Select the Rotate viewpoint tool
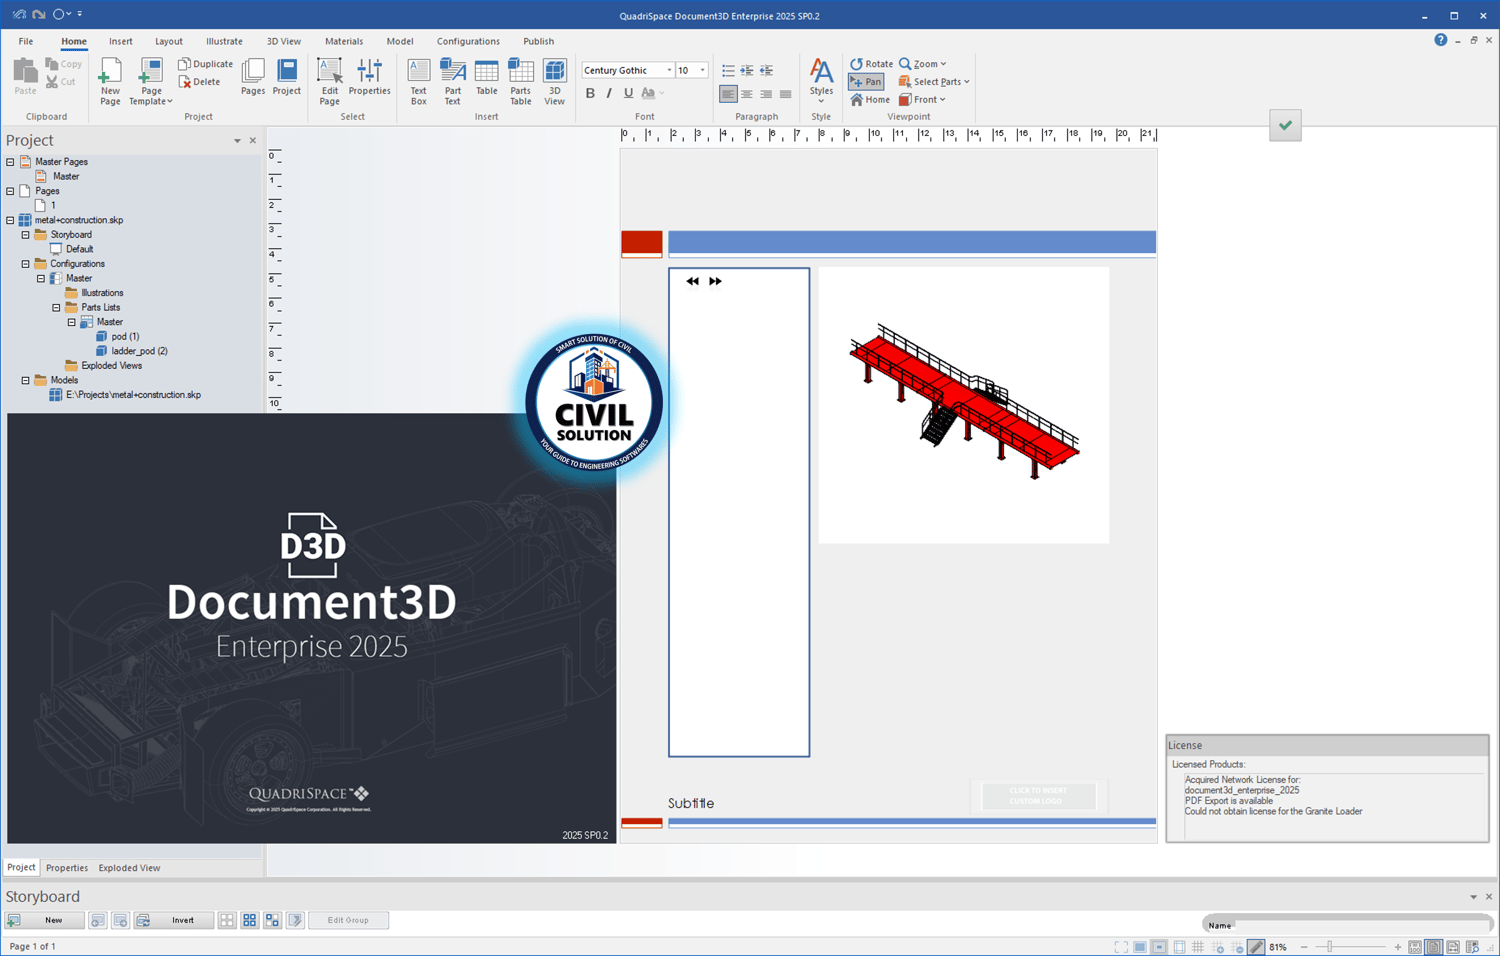This screenshot has width=1500, height=956. click(871, 64)
